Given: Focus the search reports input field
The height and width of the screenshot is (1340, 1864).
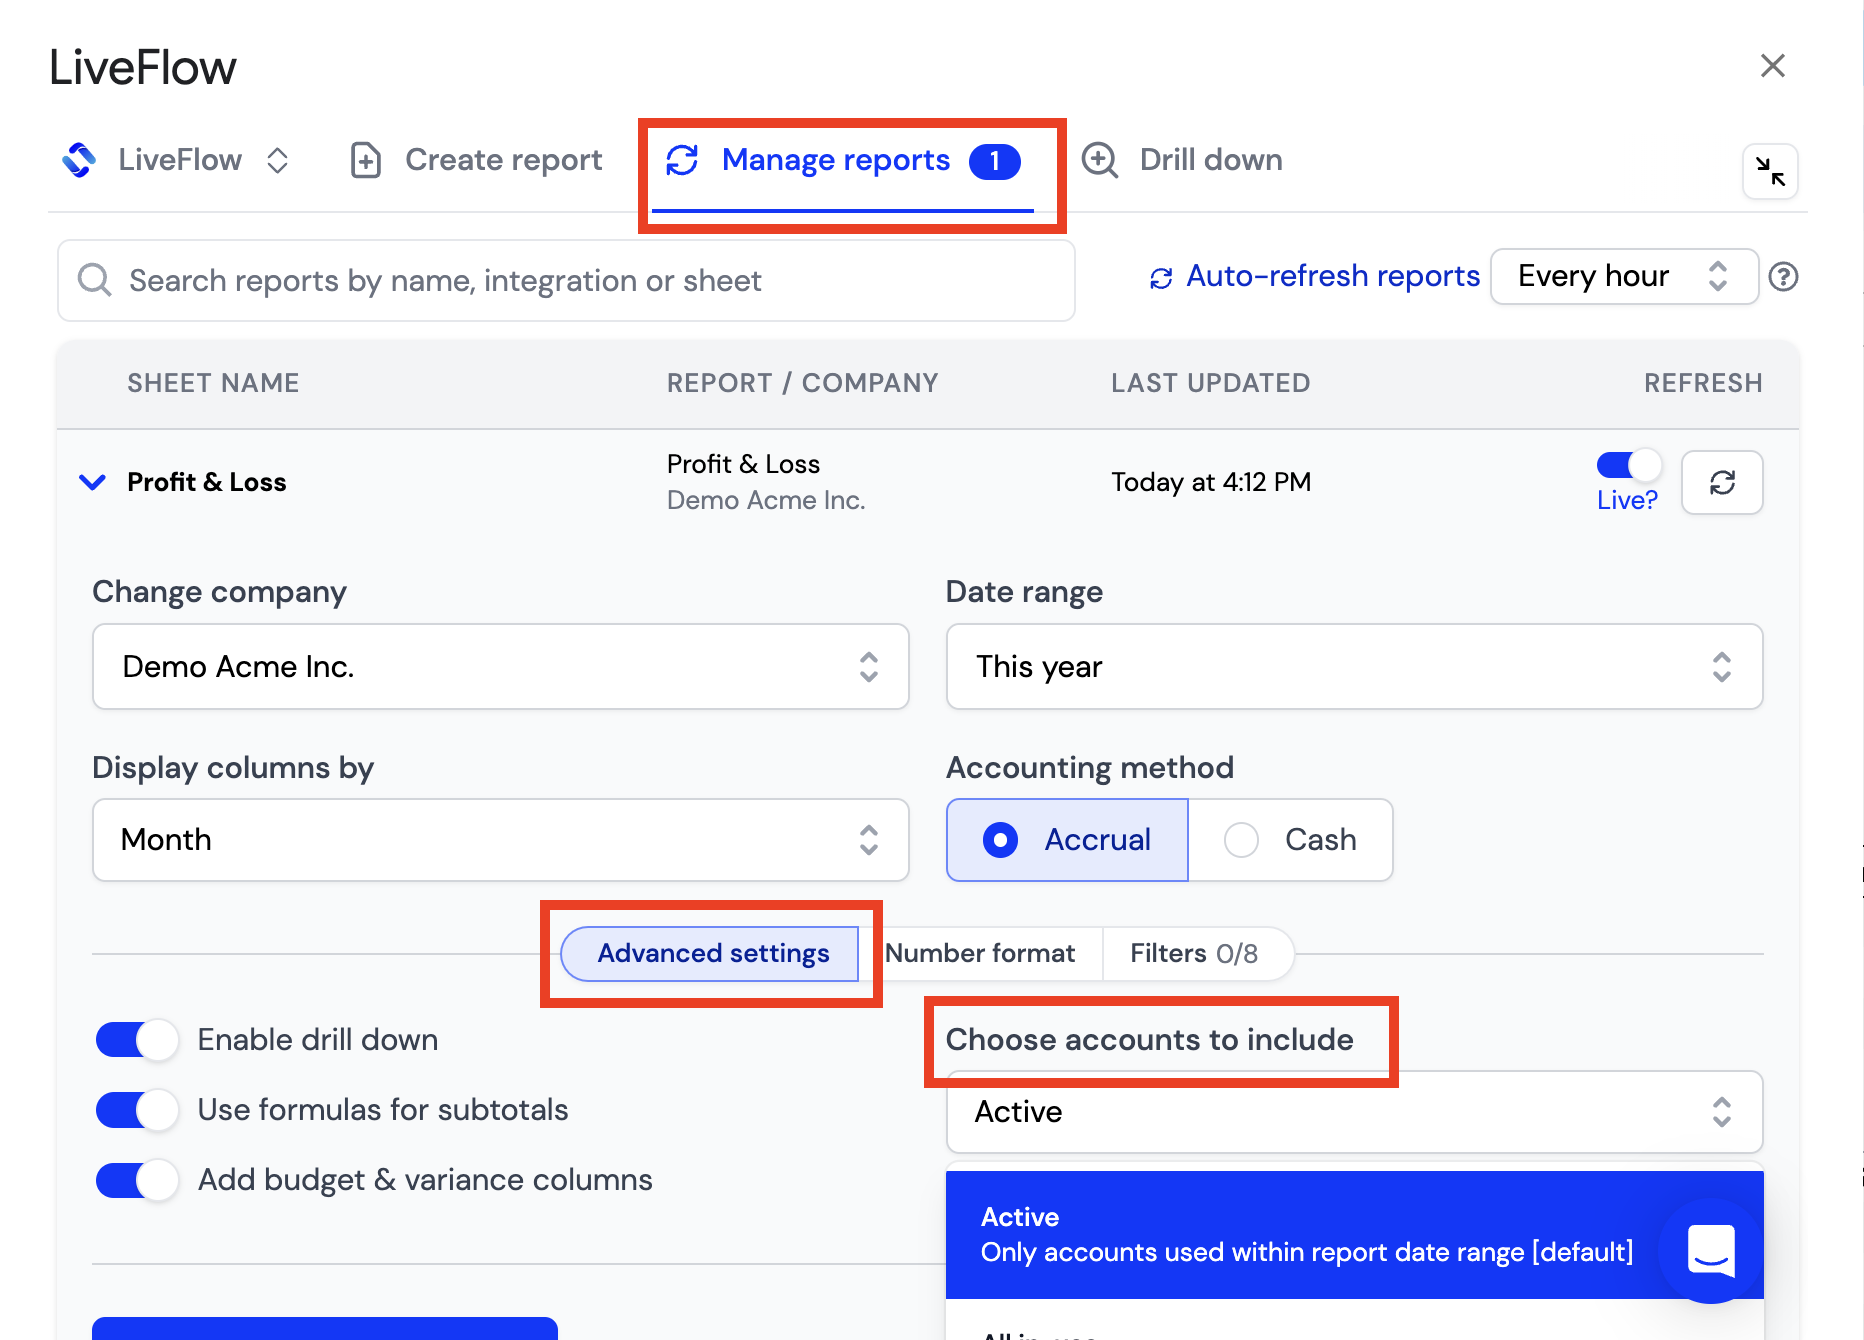Looking at the screenshot, I should click(x=566, y=280).
